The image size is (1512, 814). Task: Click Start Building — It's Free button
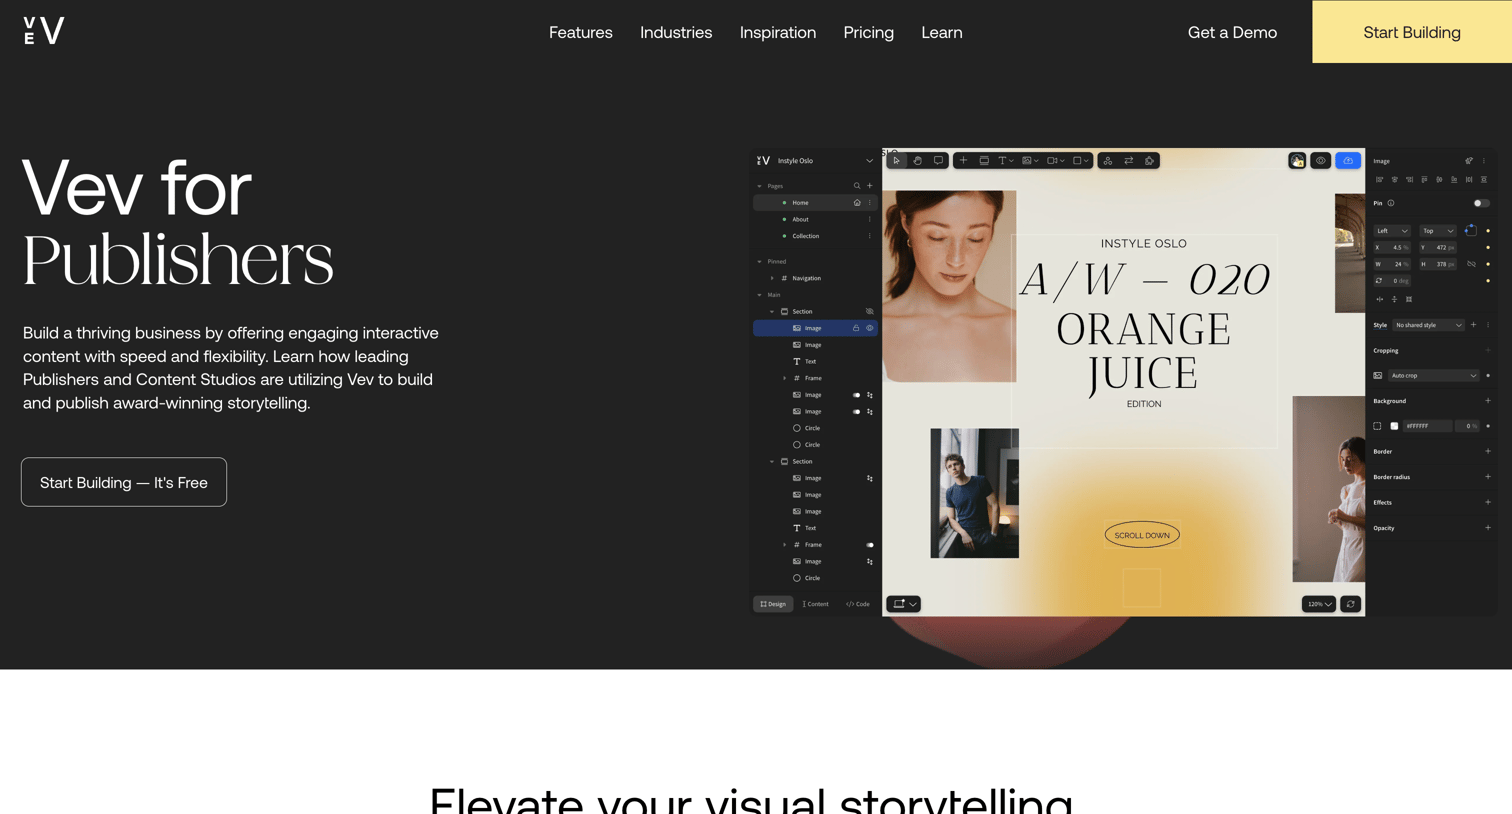point(124,482)
